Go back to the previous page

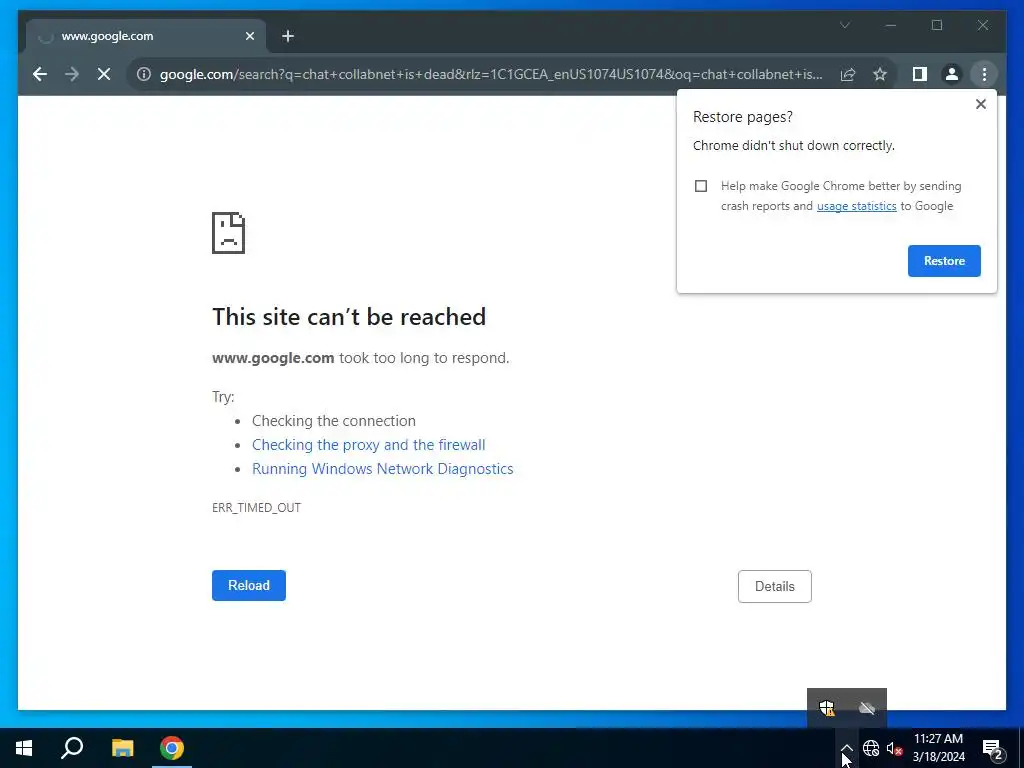(40, 74)
